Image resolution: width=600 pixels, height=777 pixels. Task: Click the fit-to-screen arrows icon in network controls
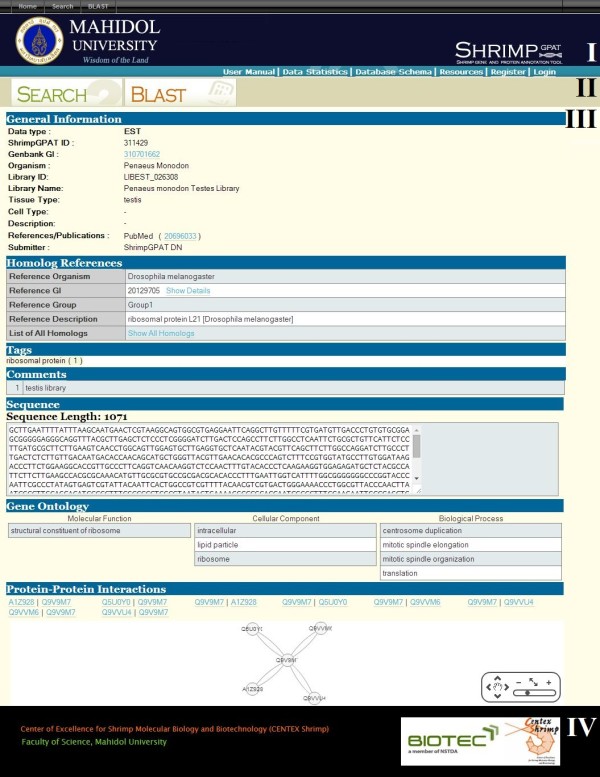point(534,681)
